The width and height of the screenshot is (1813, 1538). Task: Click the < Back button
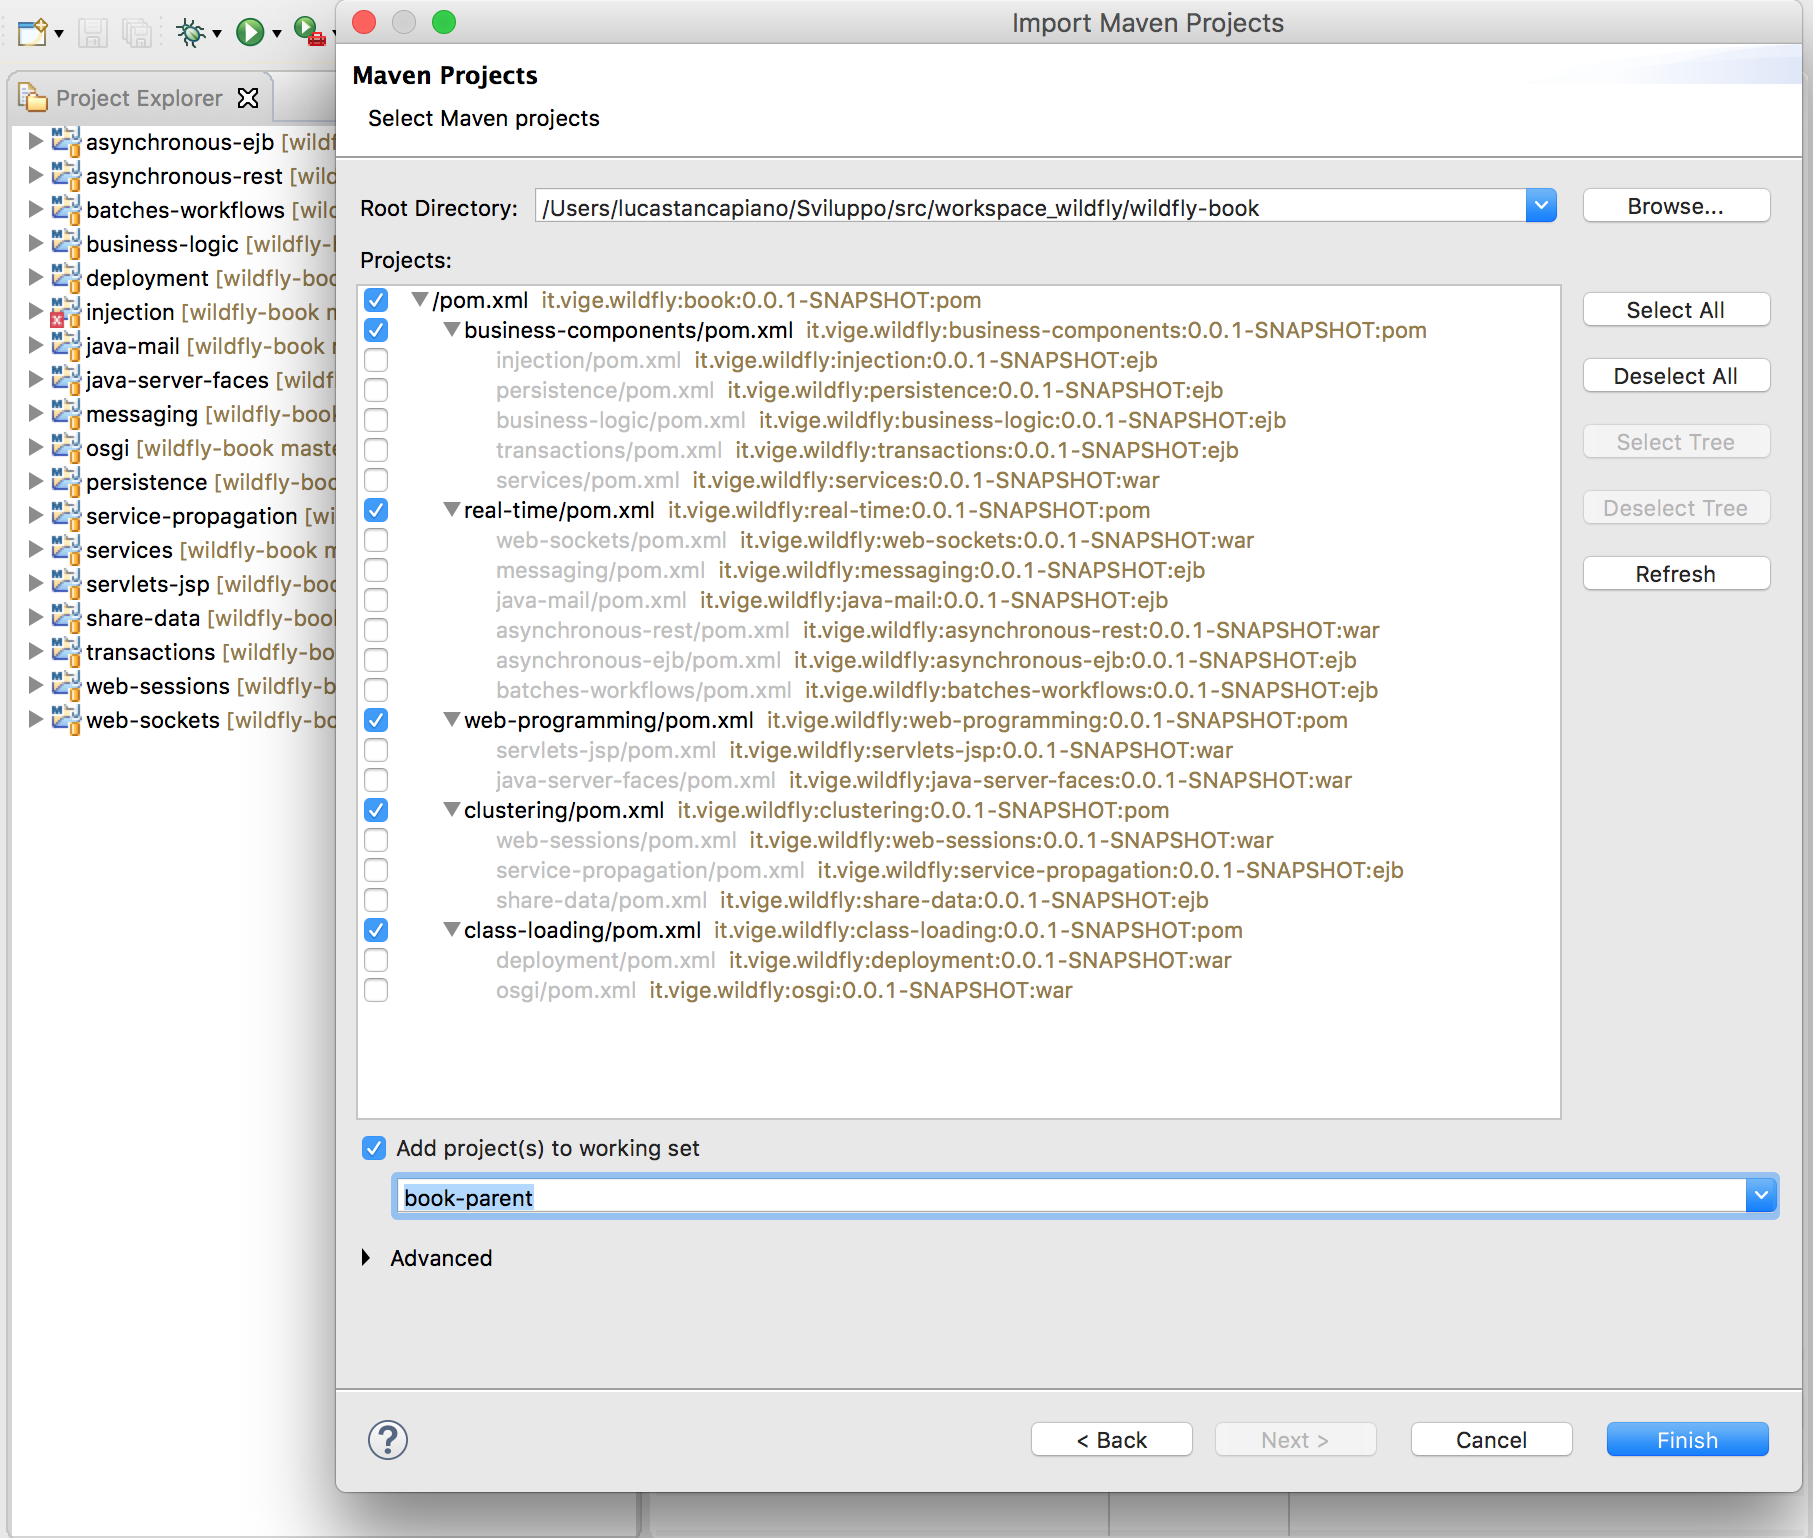click(1112, 1440)
